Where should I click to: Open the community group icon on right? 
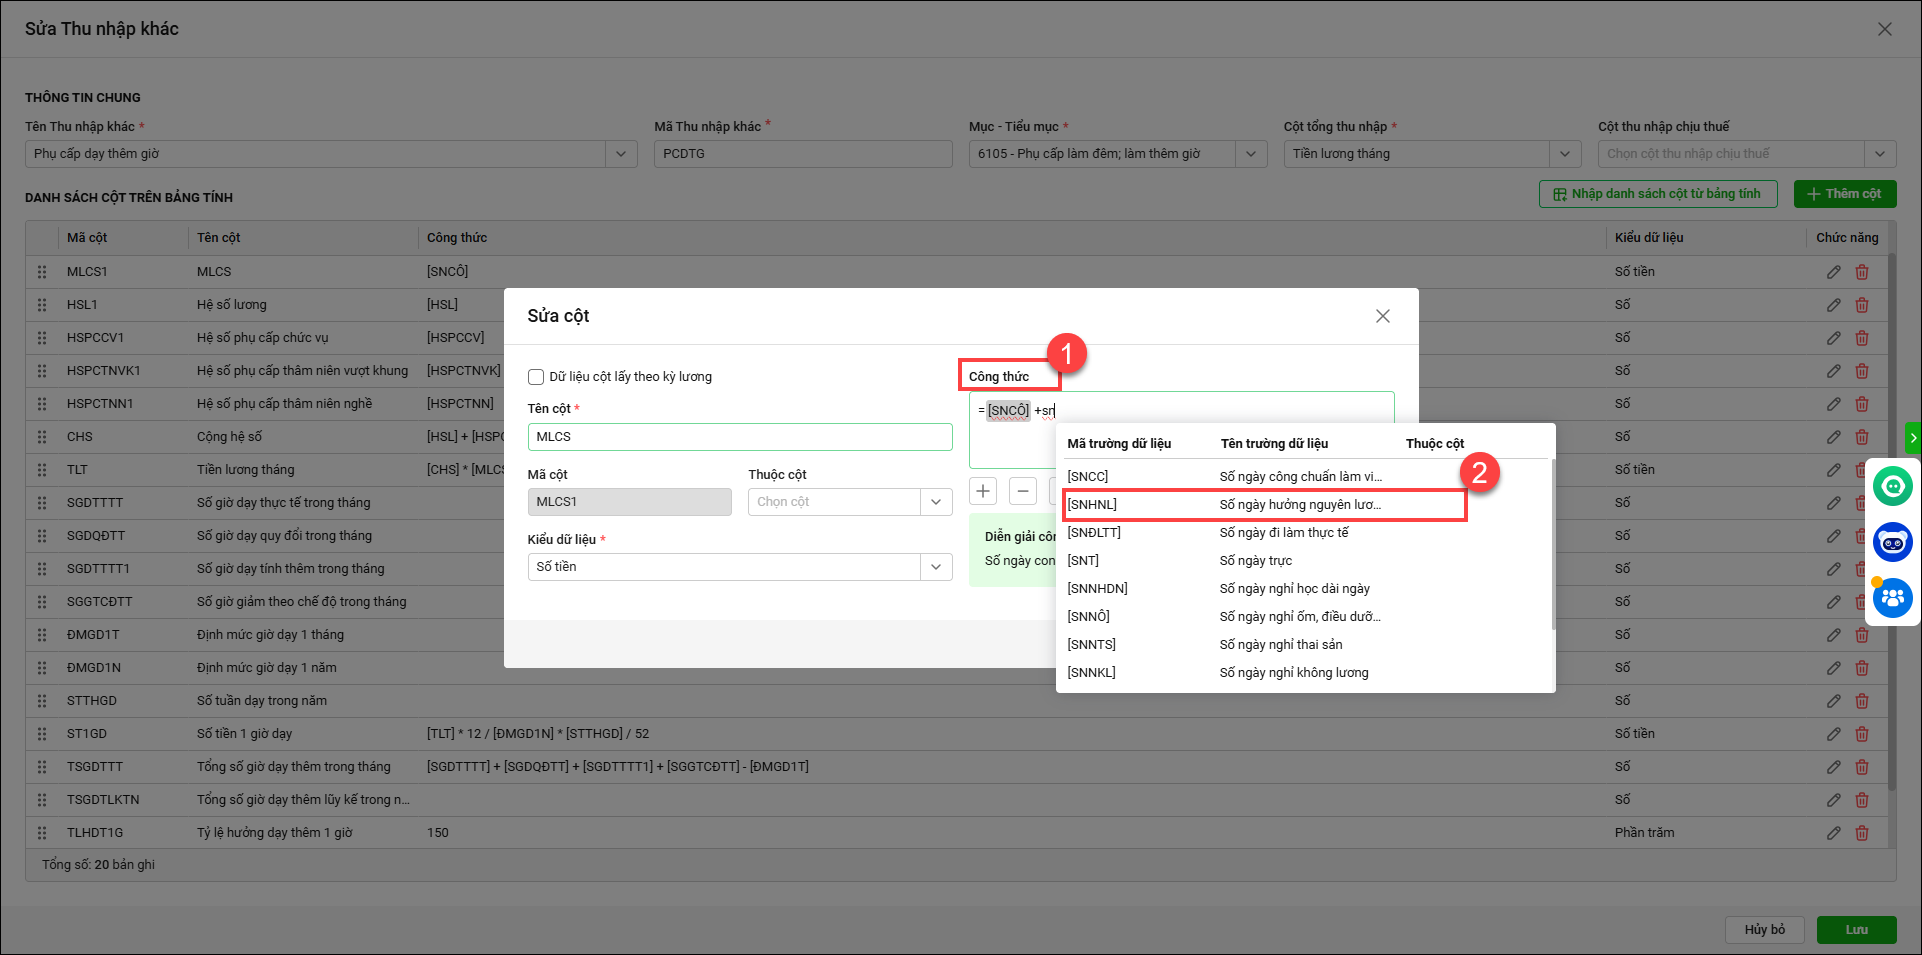[x=1892, y=598]
